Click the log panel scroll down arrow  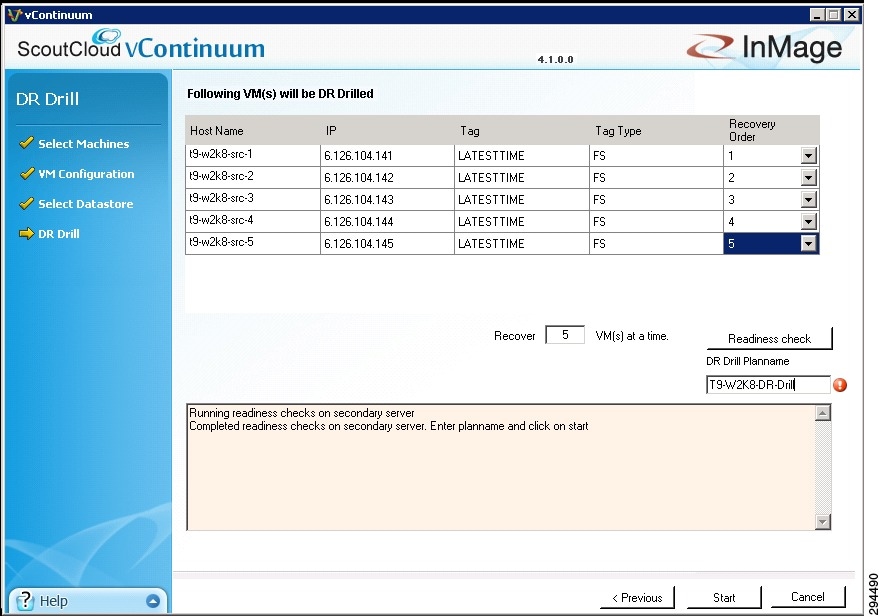822,521
